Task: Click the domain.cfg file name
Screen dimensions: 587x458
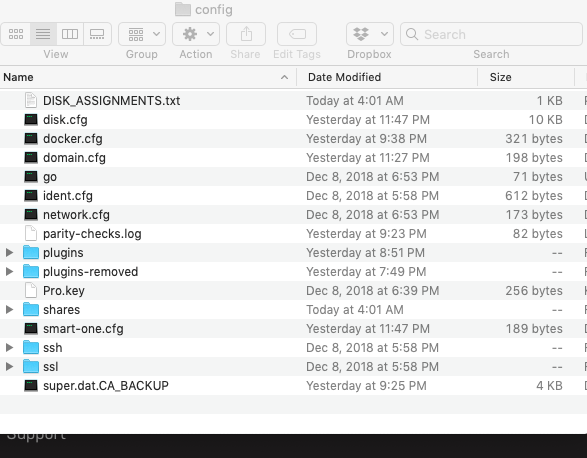Action: (74, 158)
